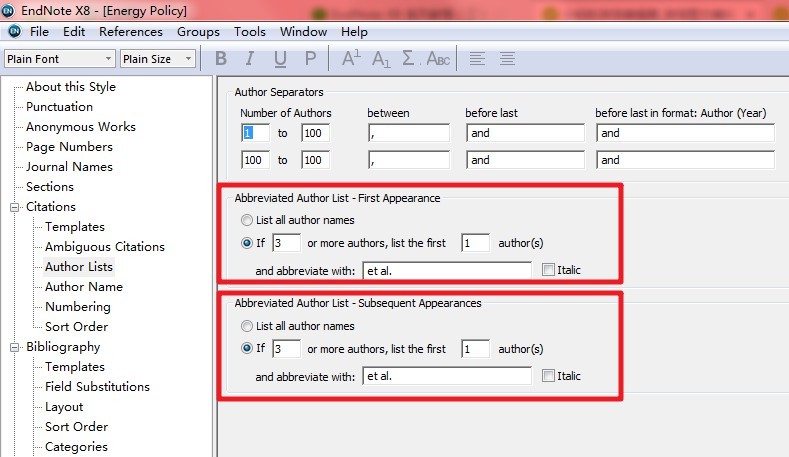Click Subsequent Appearances author threshold field
The width and height of the screenshot is (789, 457).
[x=286, y=349]
